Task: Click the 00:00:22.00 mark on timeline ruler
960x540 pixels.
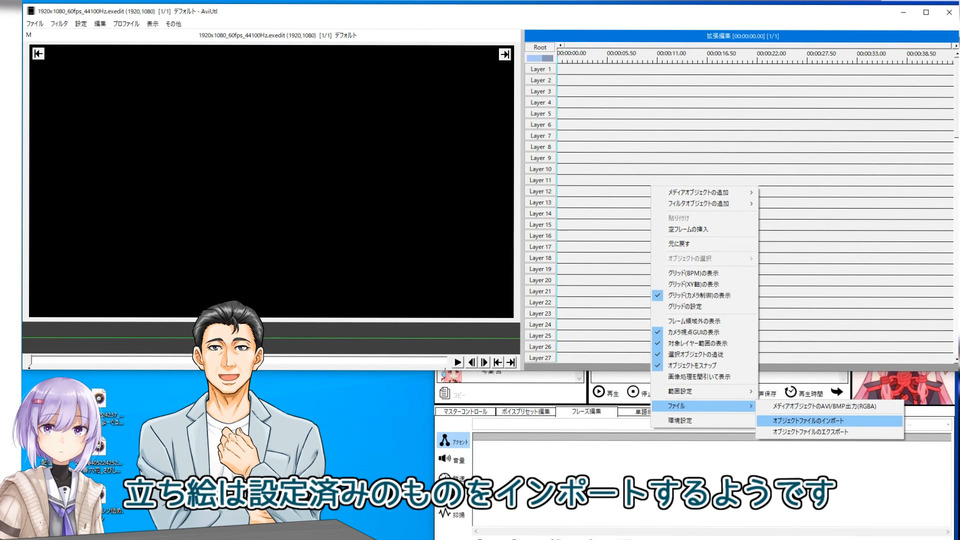Action: coord(771,54)
